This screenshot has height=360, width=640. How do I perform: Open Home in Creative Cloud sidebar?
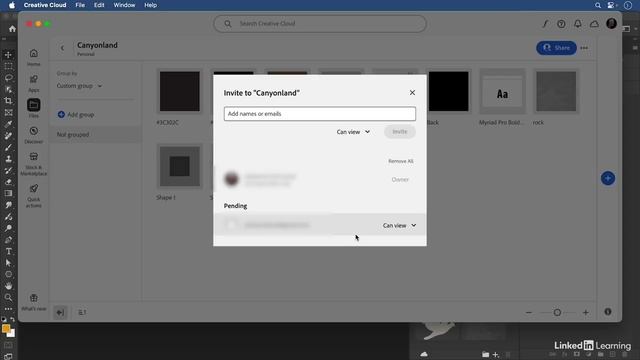(x=33, y=57)
